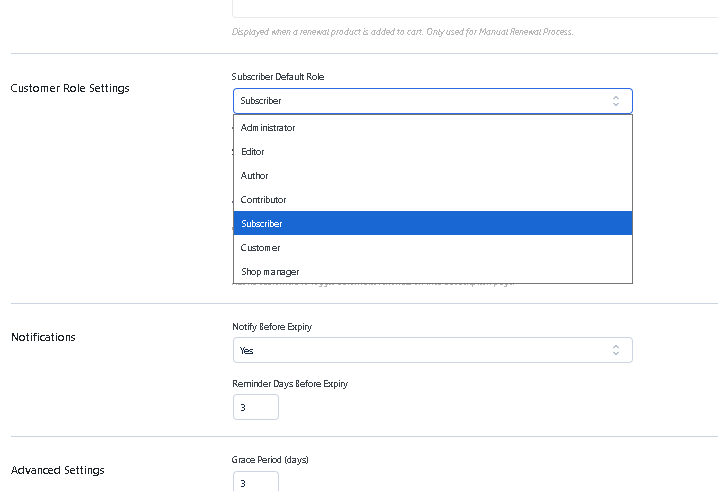
Task: Open the Notify Before Expiry dropdown
Action: [x=432, y=350]
